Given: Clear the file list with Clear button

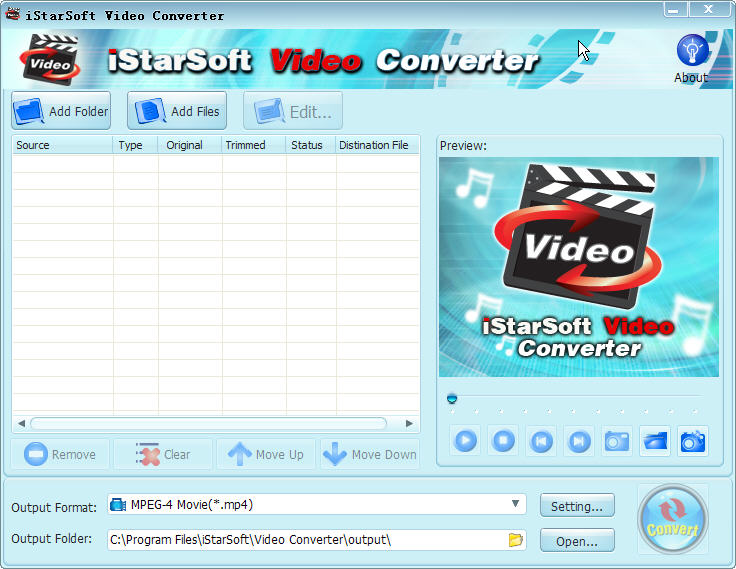Looking at the screenshot, I should [163, 454].
